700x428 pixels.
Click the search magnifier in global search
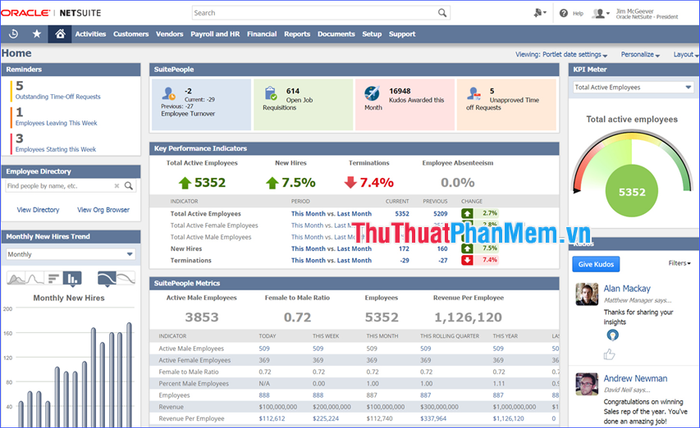(x=442, y=13)
